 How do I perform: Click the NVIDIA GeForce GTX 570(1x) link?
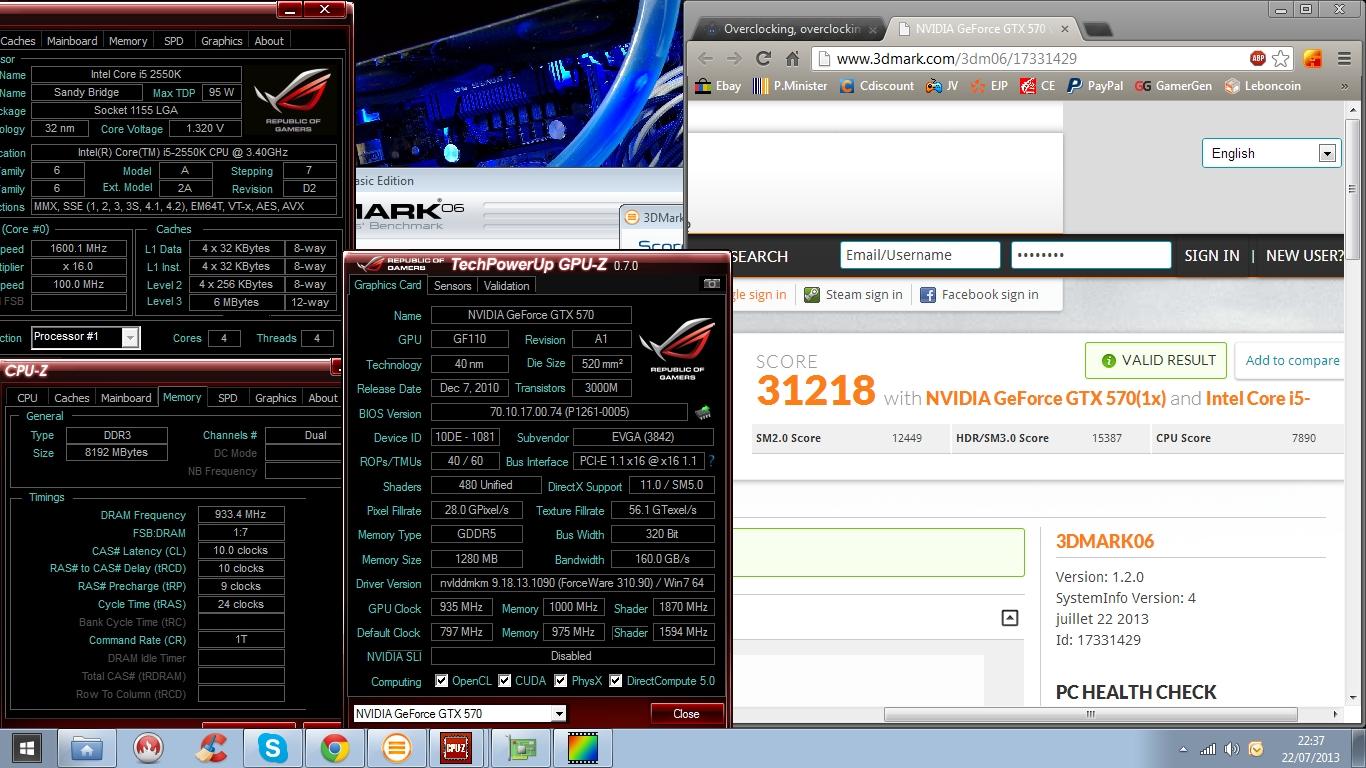1045,398
